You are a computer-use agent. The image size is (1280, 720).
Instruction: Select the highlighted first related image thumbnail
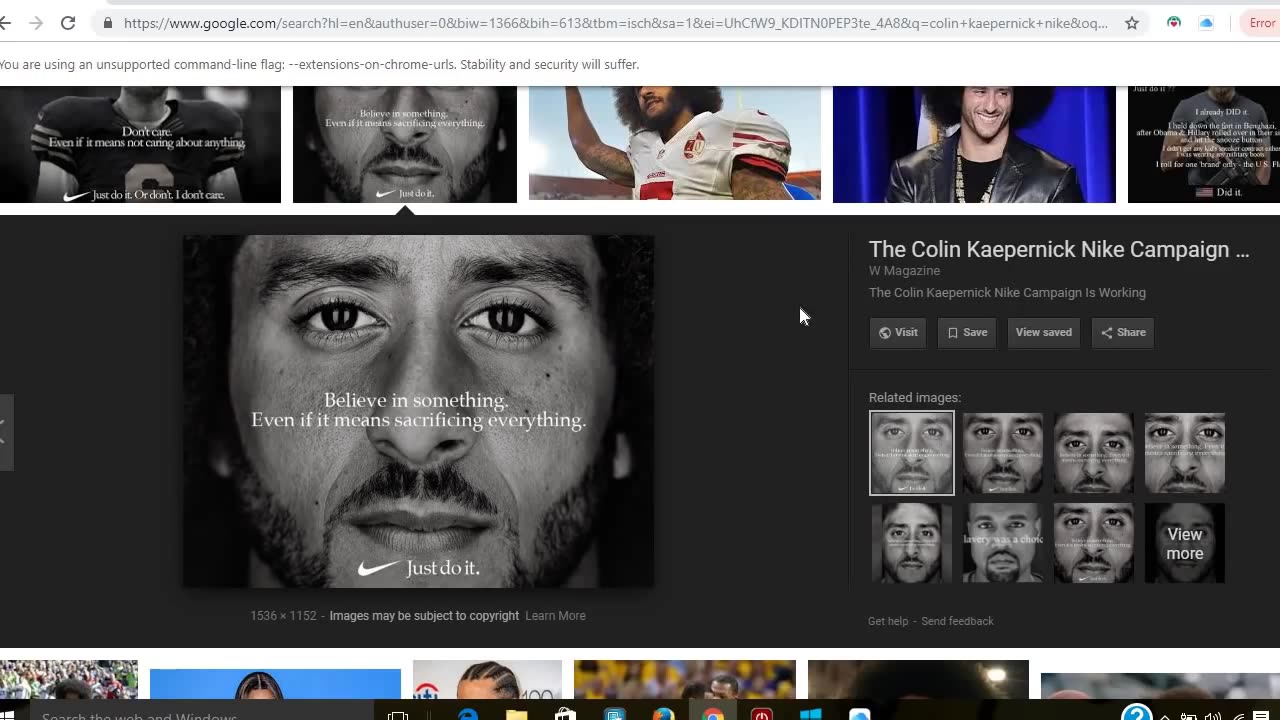tap(912, 453)
